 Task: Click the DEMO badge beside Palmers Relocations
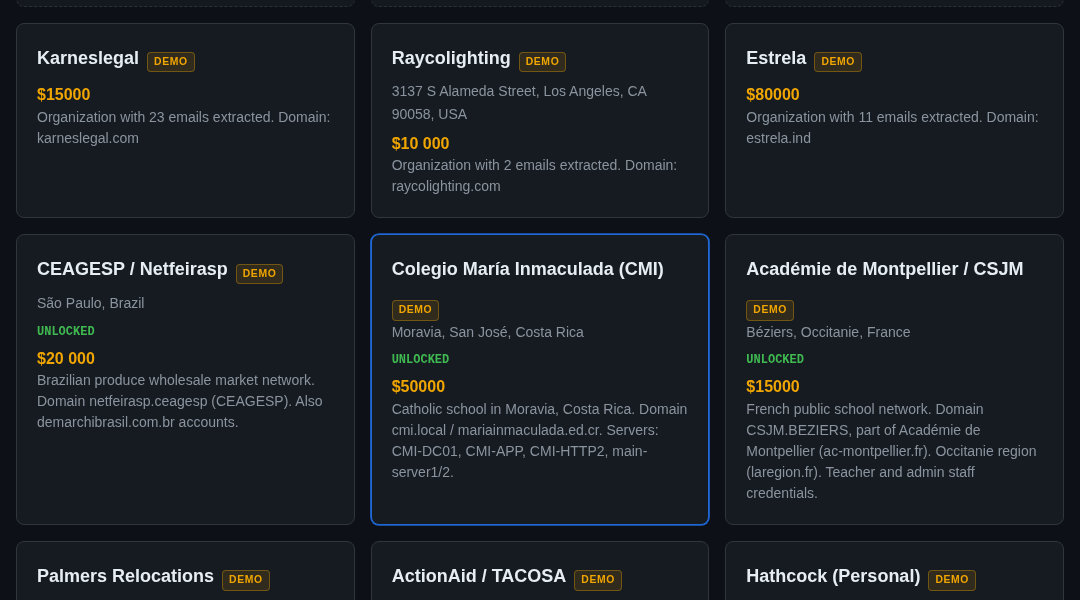[x=246, y=580]
